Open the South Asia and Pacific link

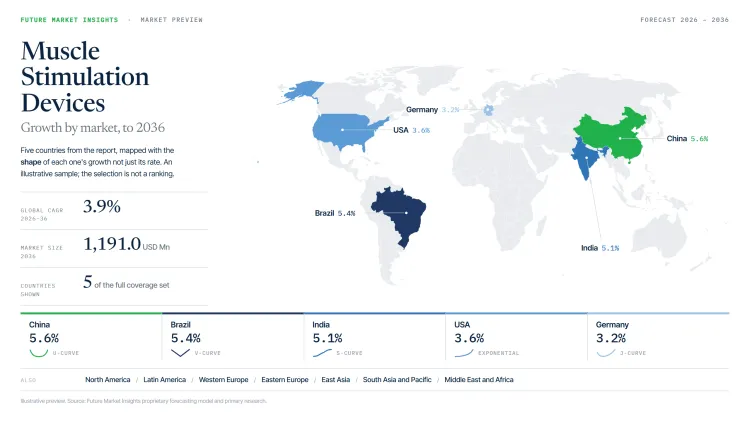coord(397,379)
